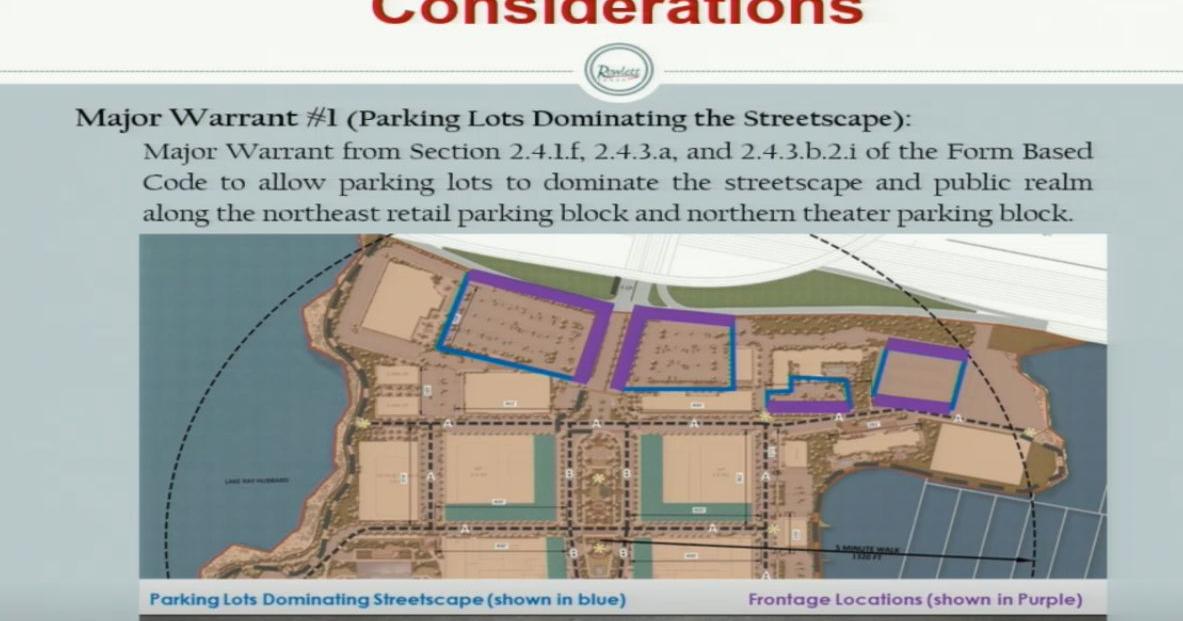Click the '5 MINUTE WALK' distance label

pyautogui.click(x=870, y=549)
